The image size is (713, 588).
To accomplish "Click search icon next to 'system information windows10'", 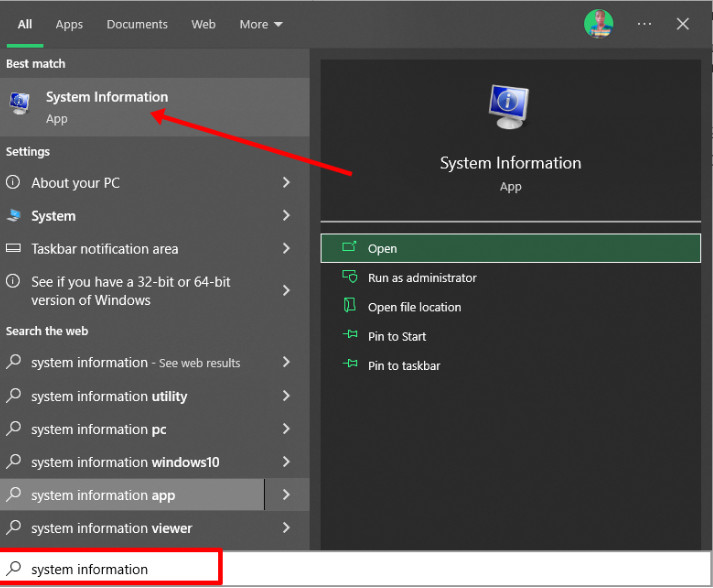I will (14, 461).
